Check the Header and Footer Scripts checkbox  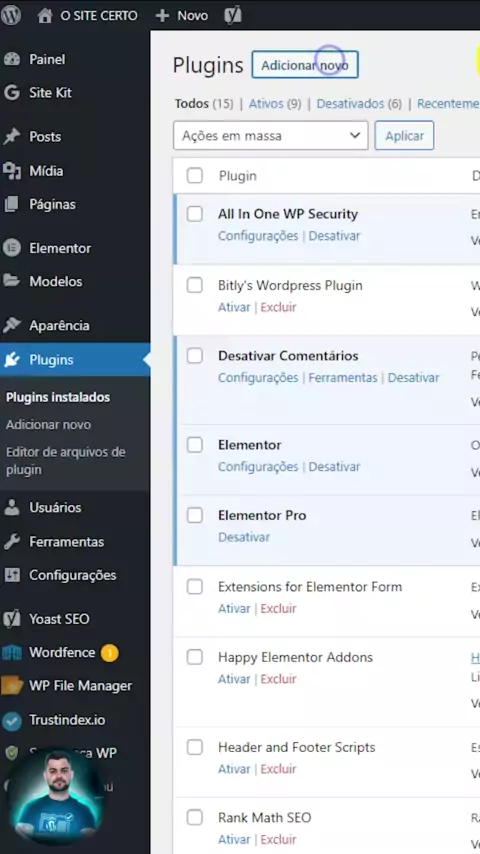click(x=195, y=748)
